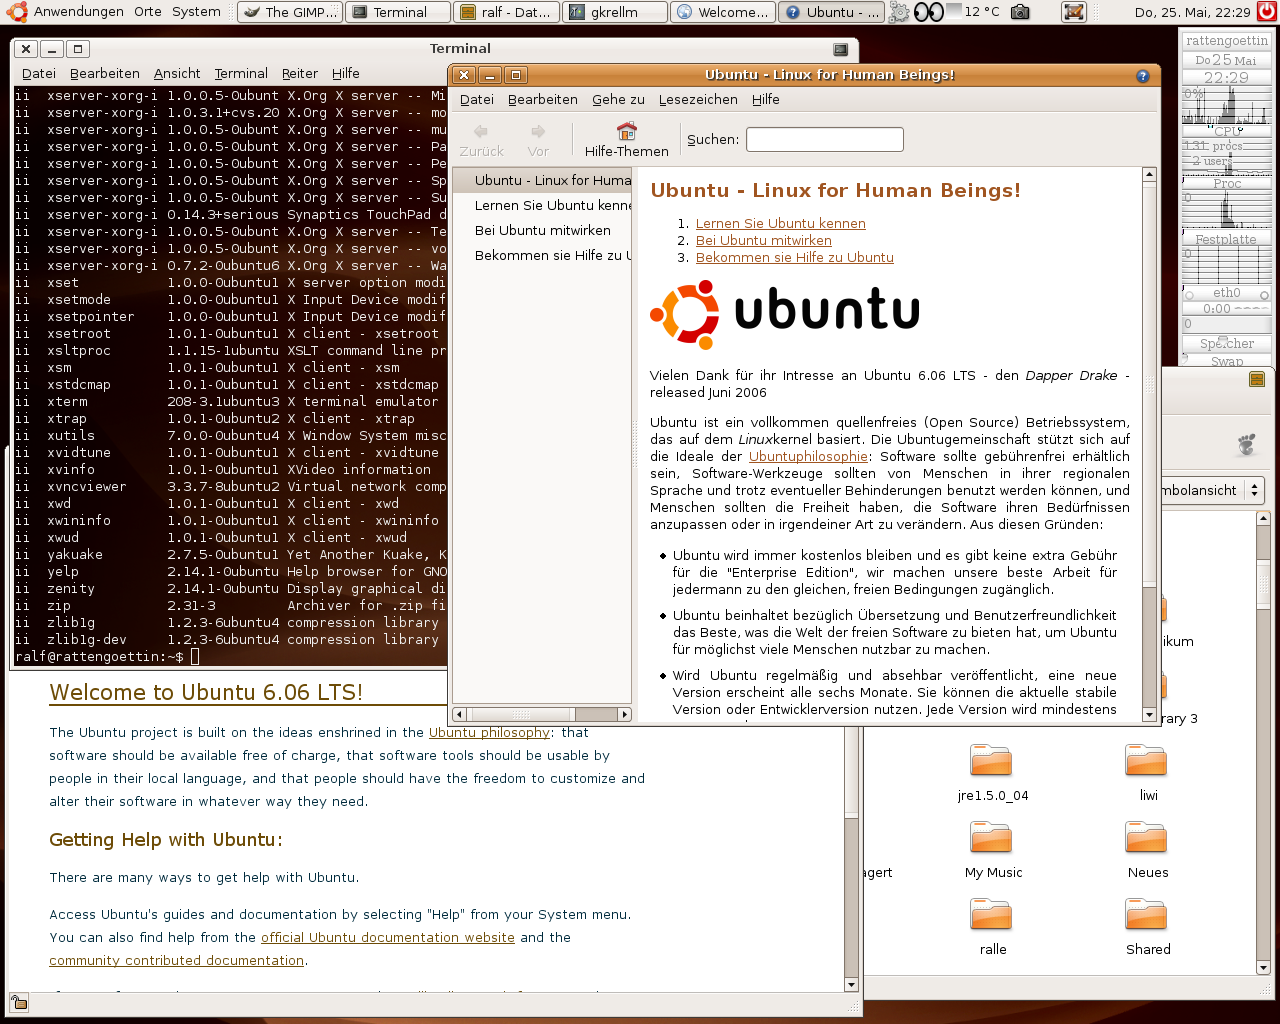Viewport: 1280px width, 1024px height.
Task: Open the Shared folder icon
Action: point(1146,915)
